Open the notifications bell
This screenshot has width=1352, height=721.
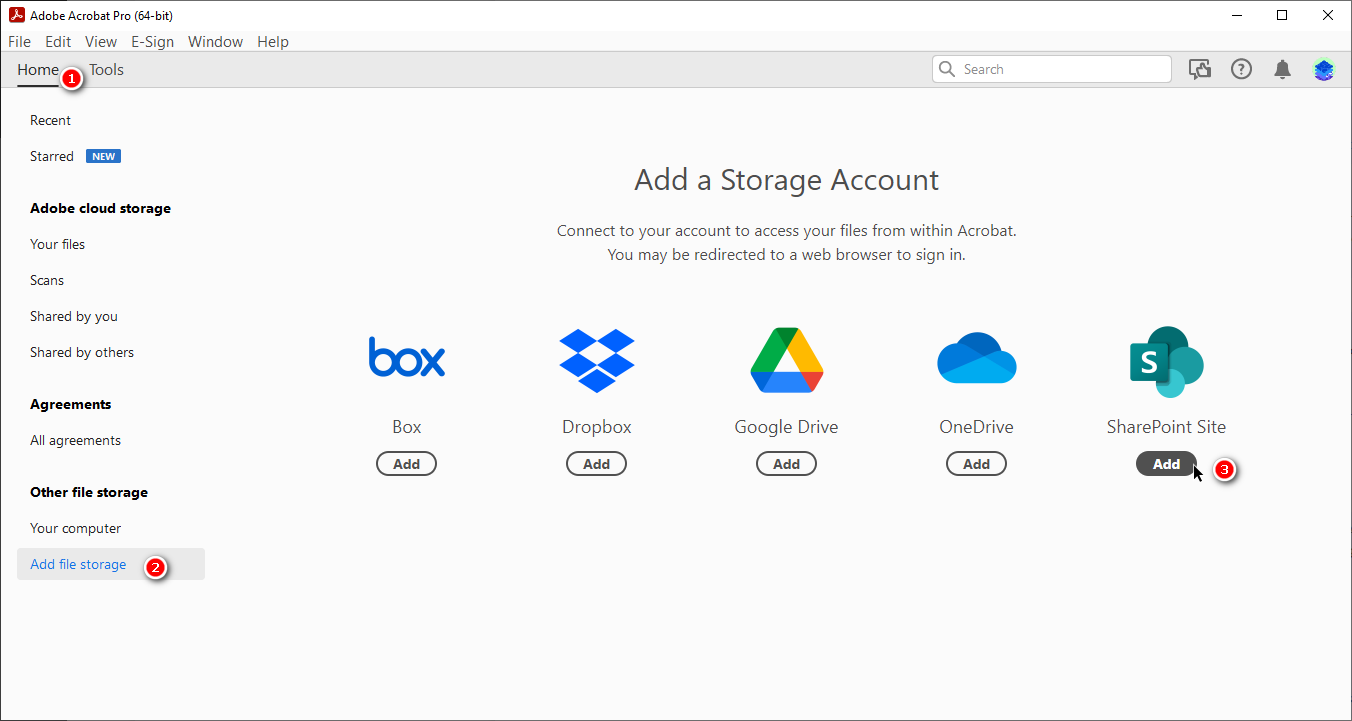click(1282, 69)
